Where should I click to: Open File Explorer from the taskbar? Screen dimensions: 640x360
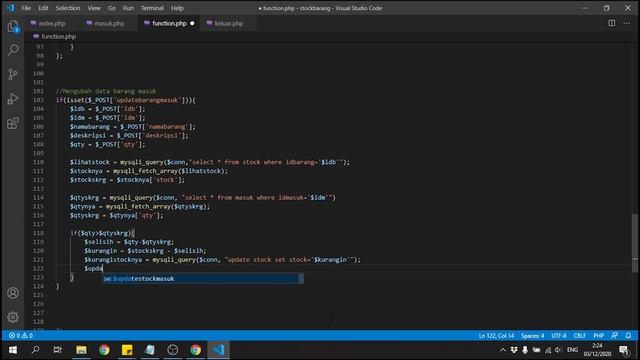(x=81, y=350)
